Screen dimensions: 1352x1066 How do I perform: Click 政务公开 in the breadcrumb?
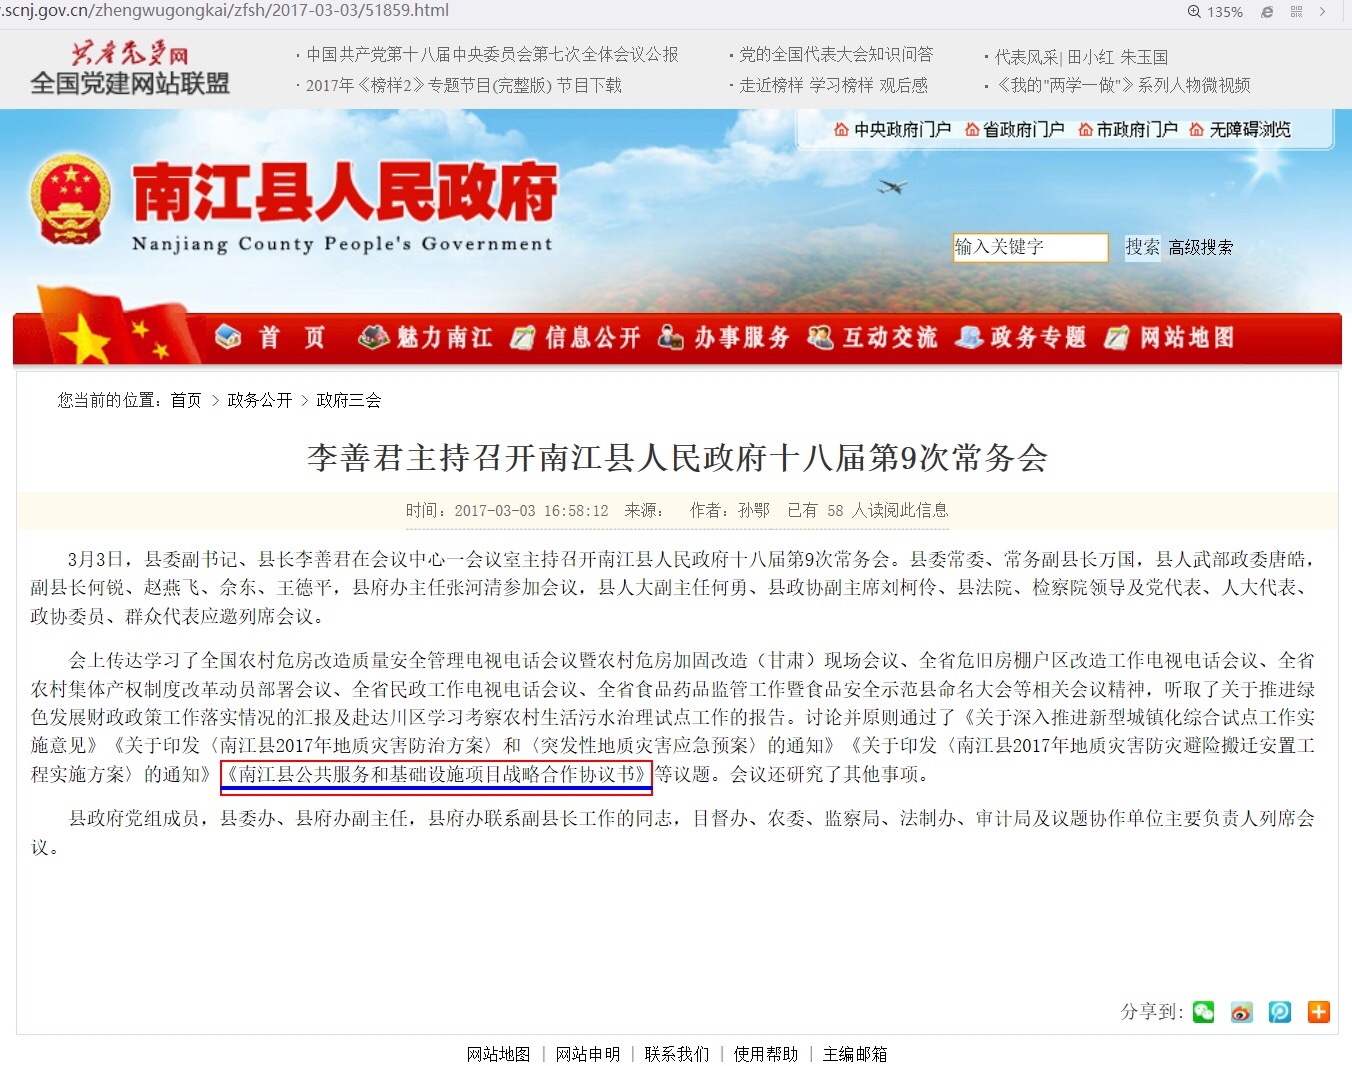pyautogui.click(x=260, y=400)
